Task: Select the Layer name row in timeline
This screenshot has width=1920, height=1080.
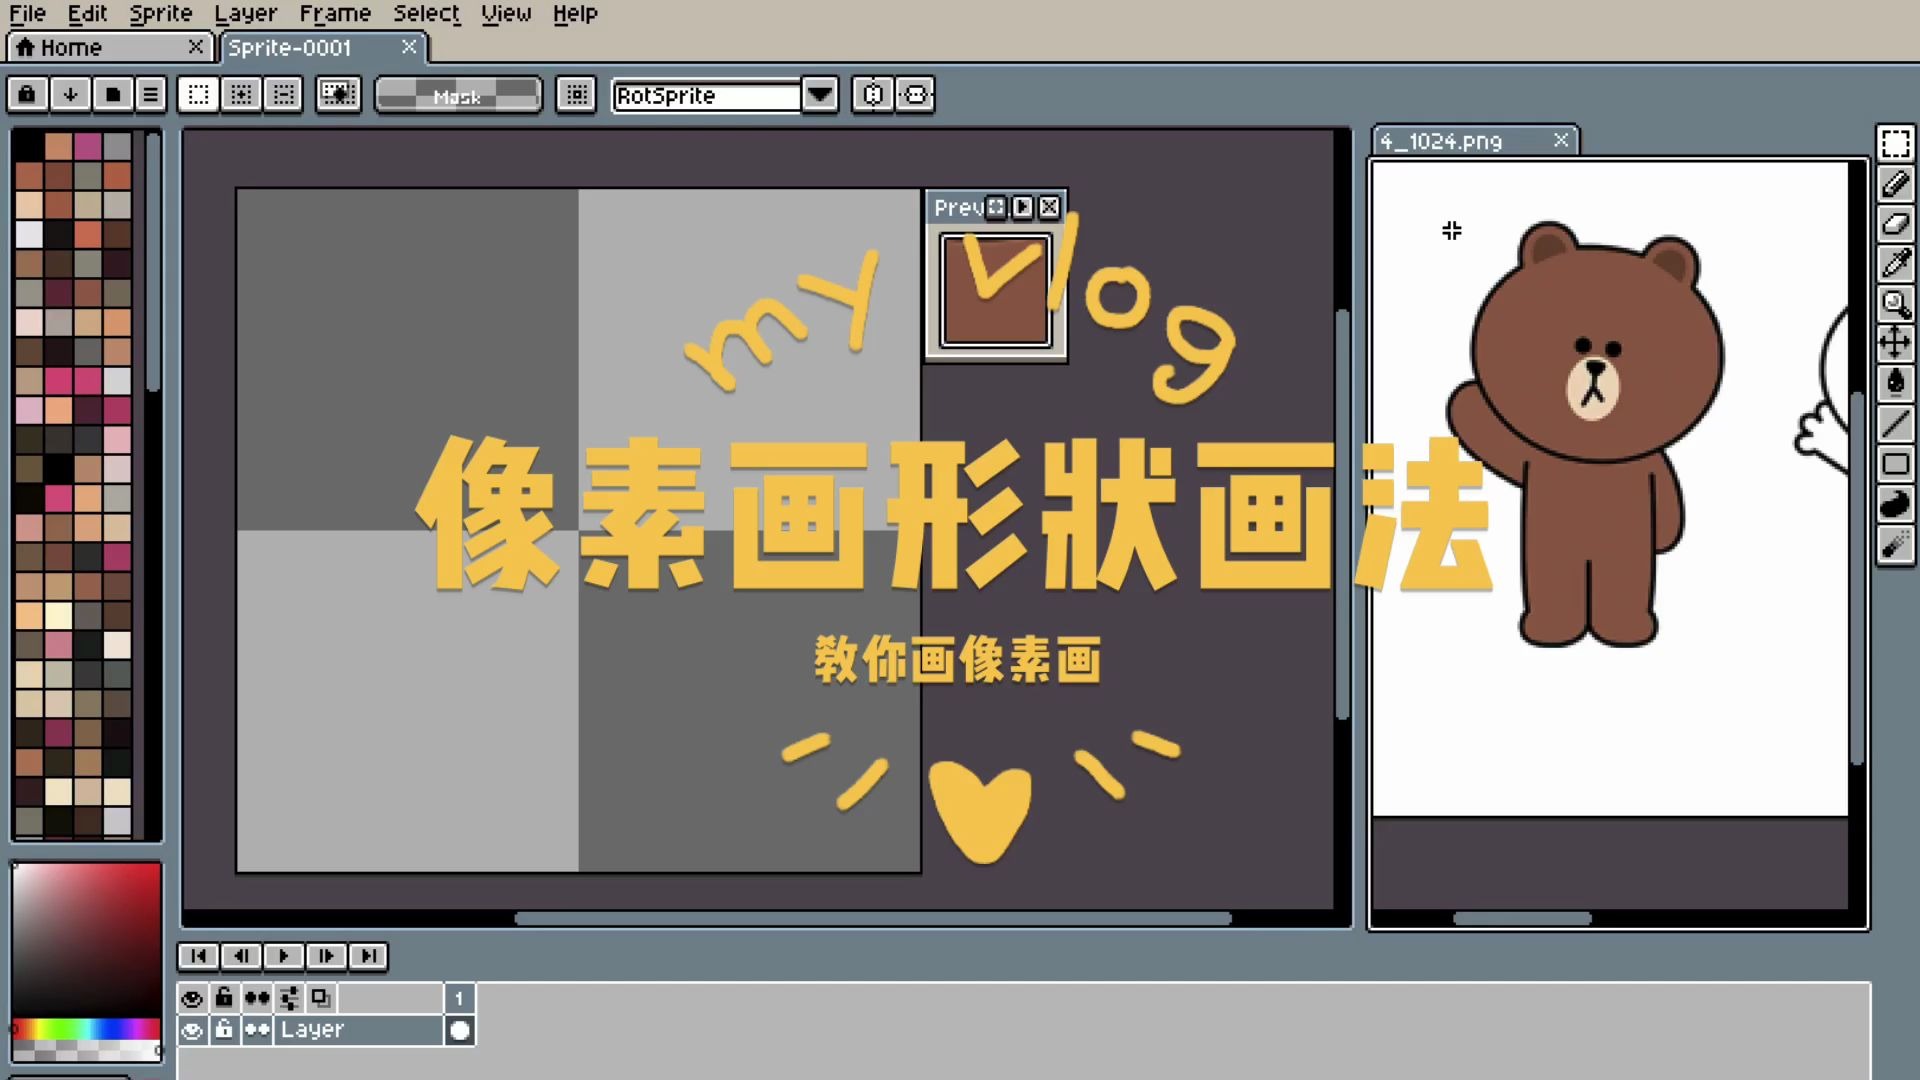Action: coord(359,1030)
